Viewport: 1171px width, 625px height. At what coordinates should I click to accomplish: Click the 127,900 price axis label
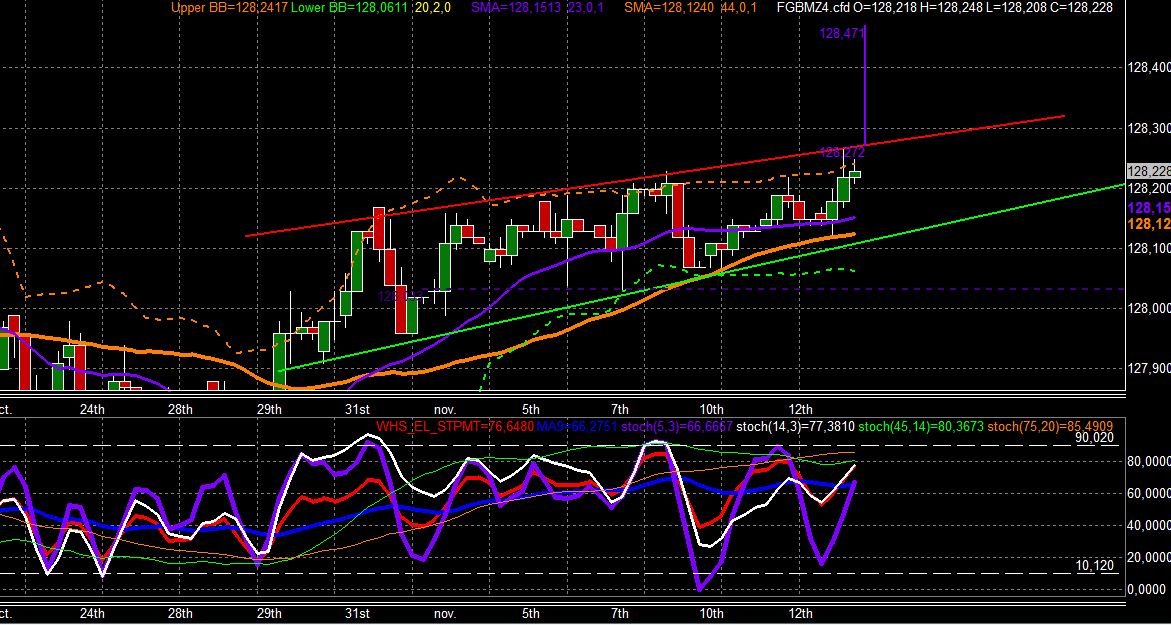[1149, 369]
